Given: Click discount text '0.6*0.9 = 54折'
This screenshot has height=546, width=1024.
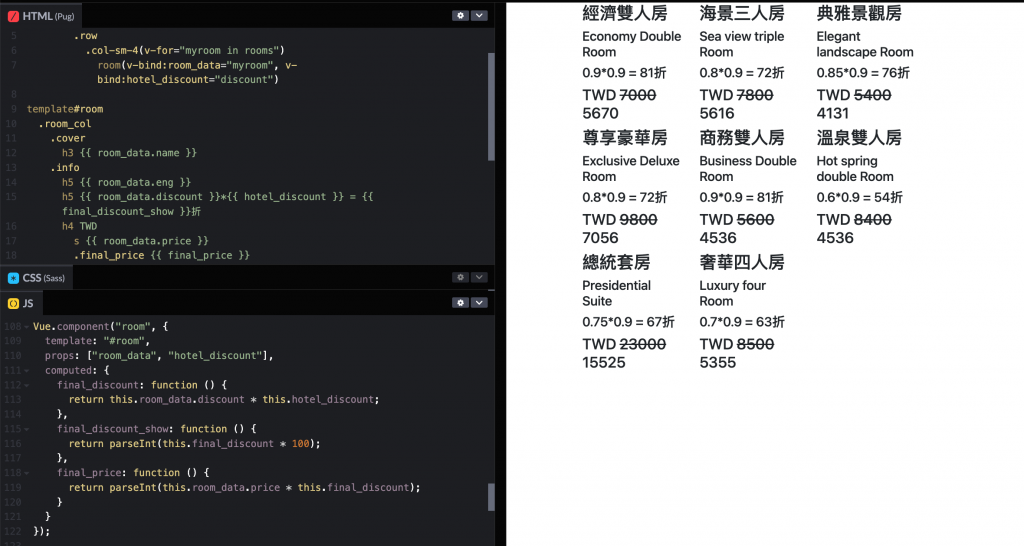Looking at the screenshot, I should (x=859, y=197).
